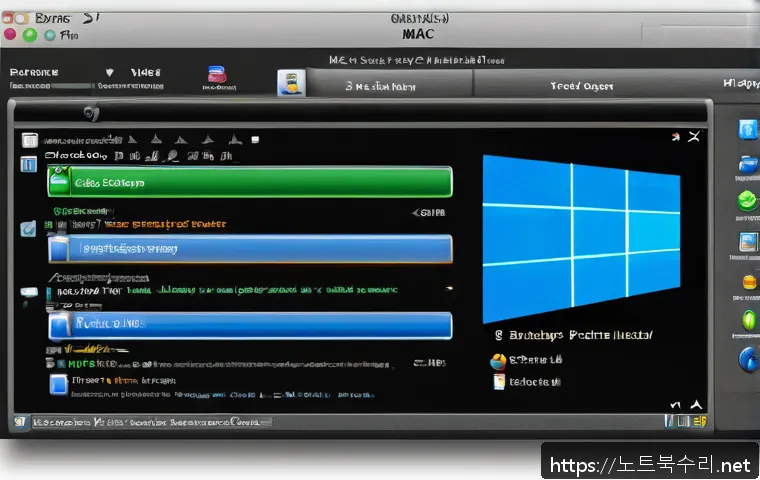Click the highlighted yellow-blue toolbar icon
This screenshot has width=760, height=480.
pos(289,83)
